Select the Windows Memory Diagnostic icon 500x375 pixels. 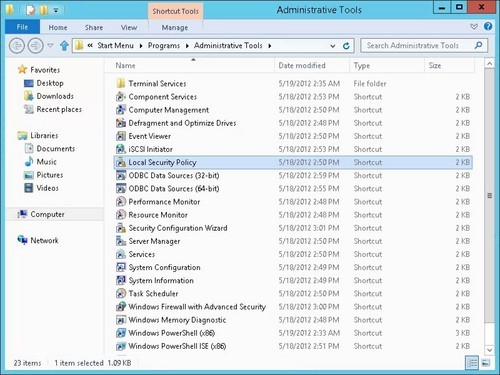[121, 320]
